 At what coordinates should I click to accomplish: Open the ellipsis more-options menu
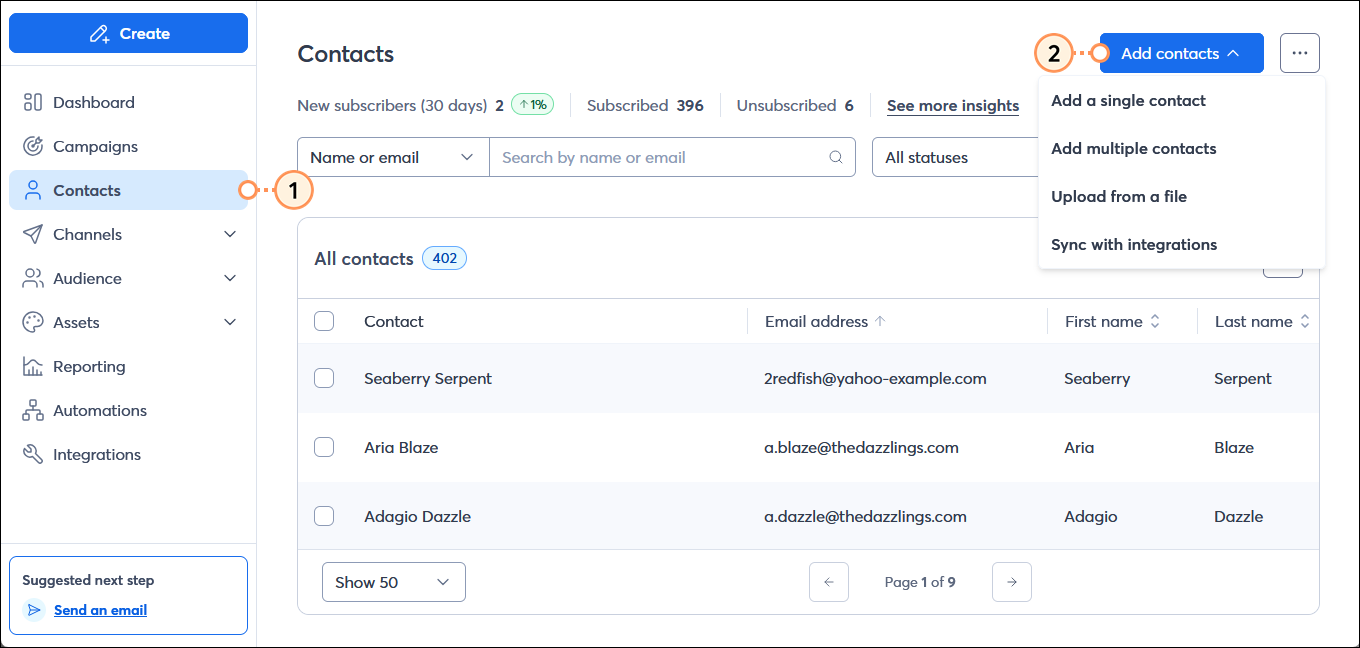tap(1300, 53)
